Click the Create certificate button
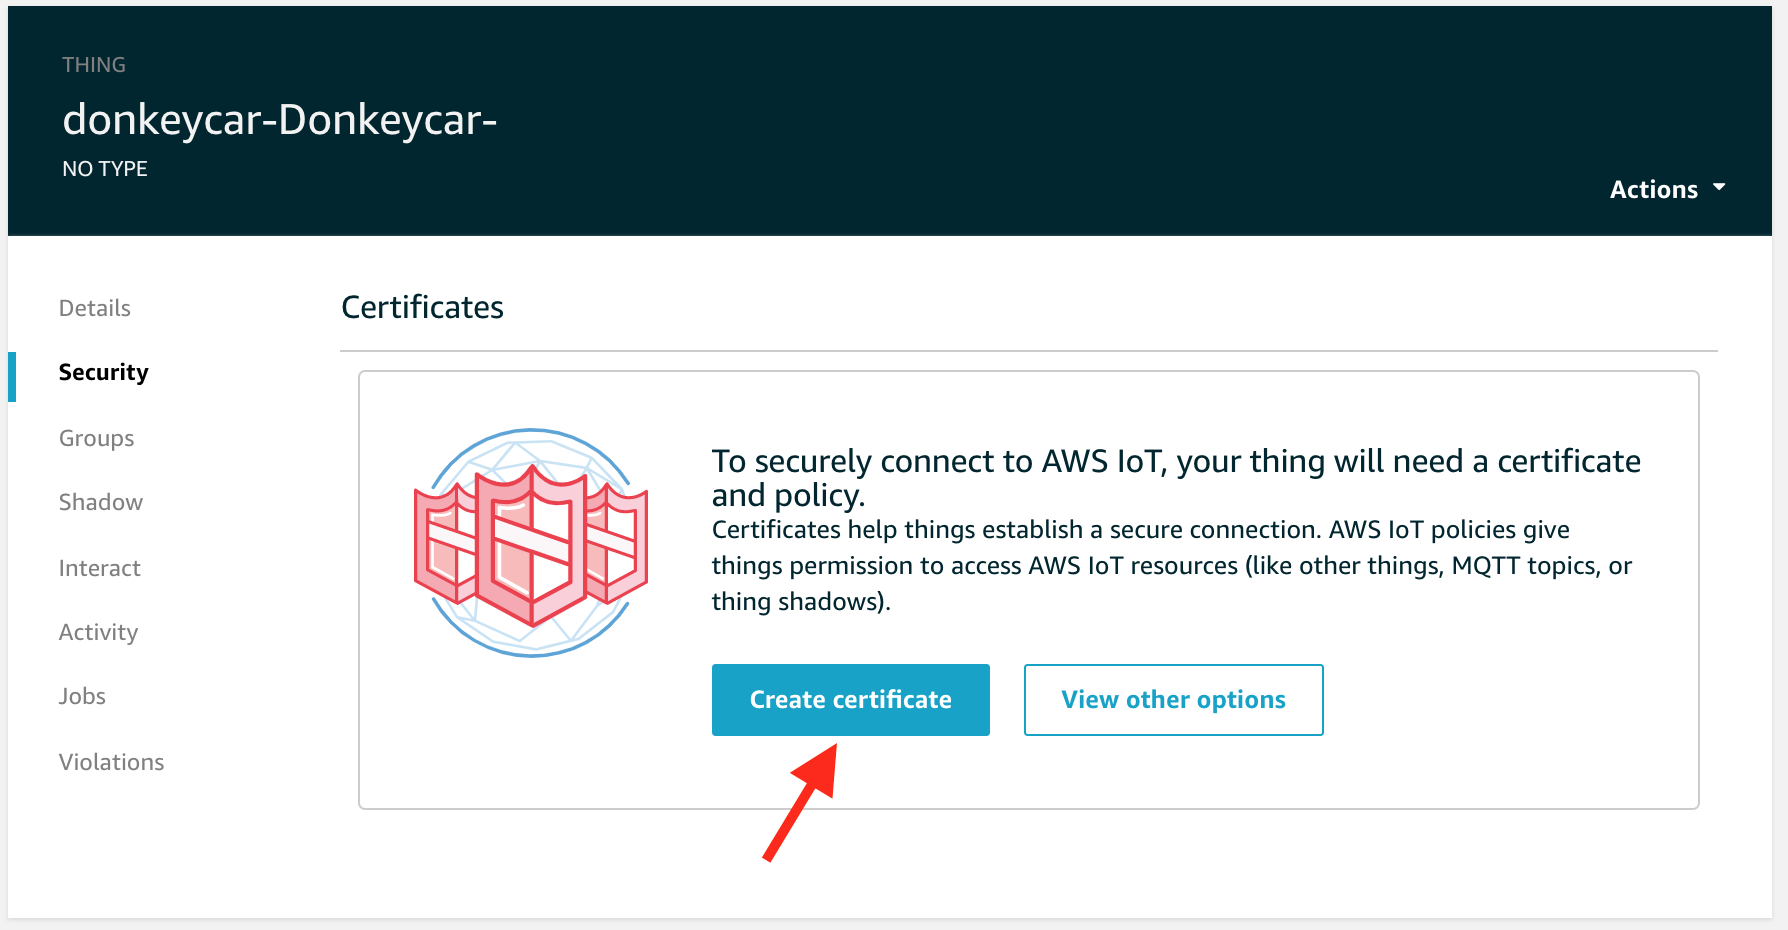This screenshot has height=930, width=1788. 850,700
